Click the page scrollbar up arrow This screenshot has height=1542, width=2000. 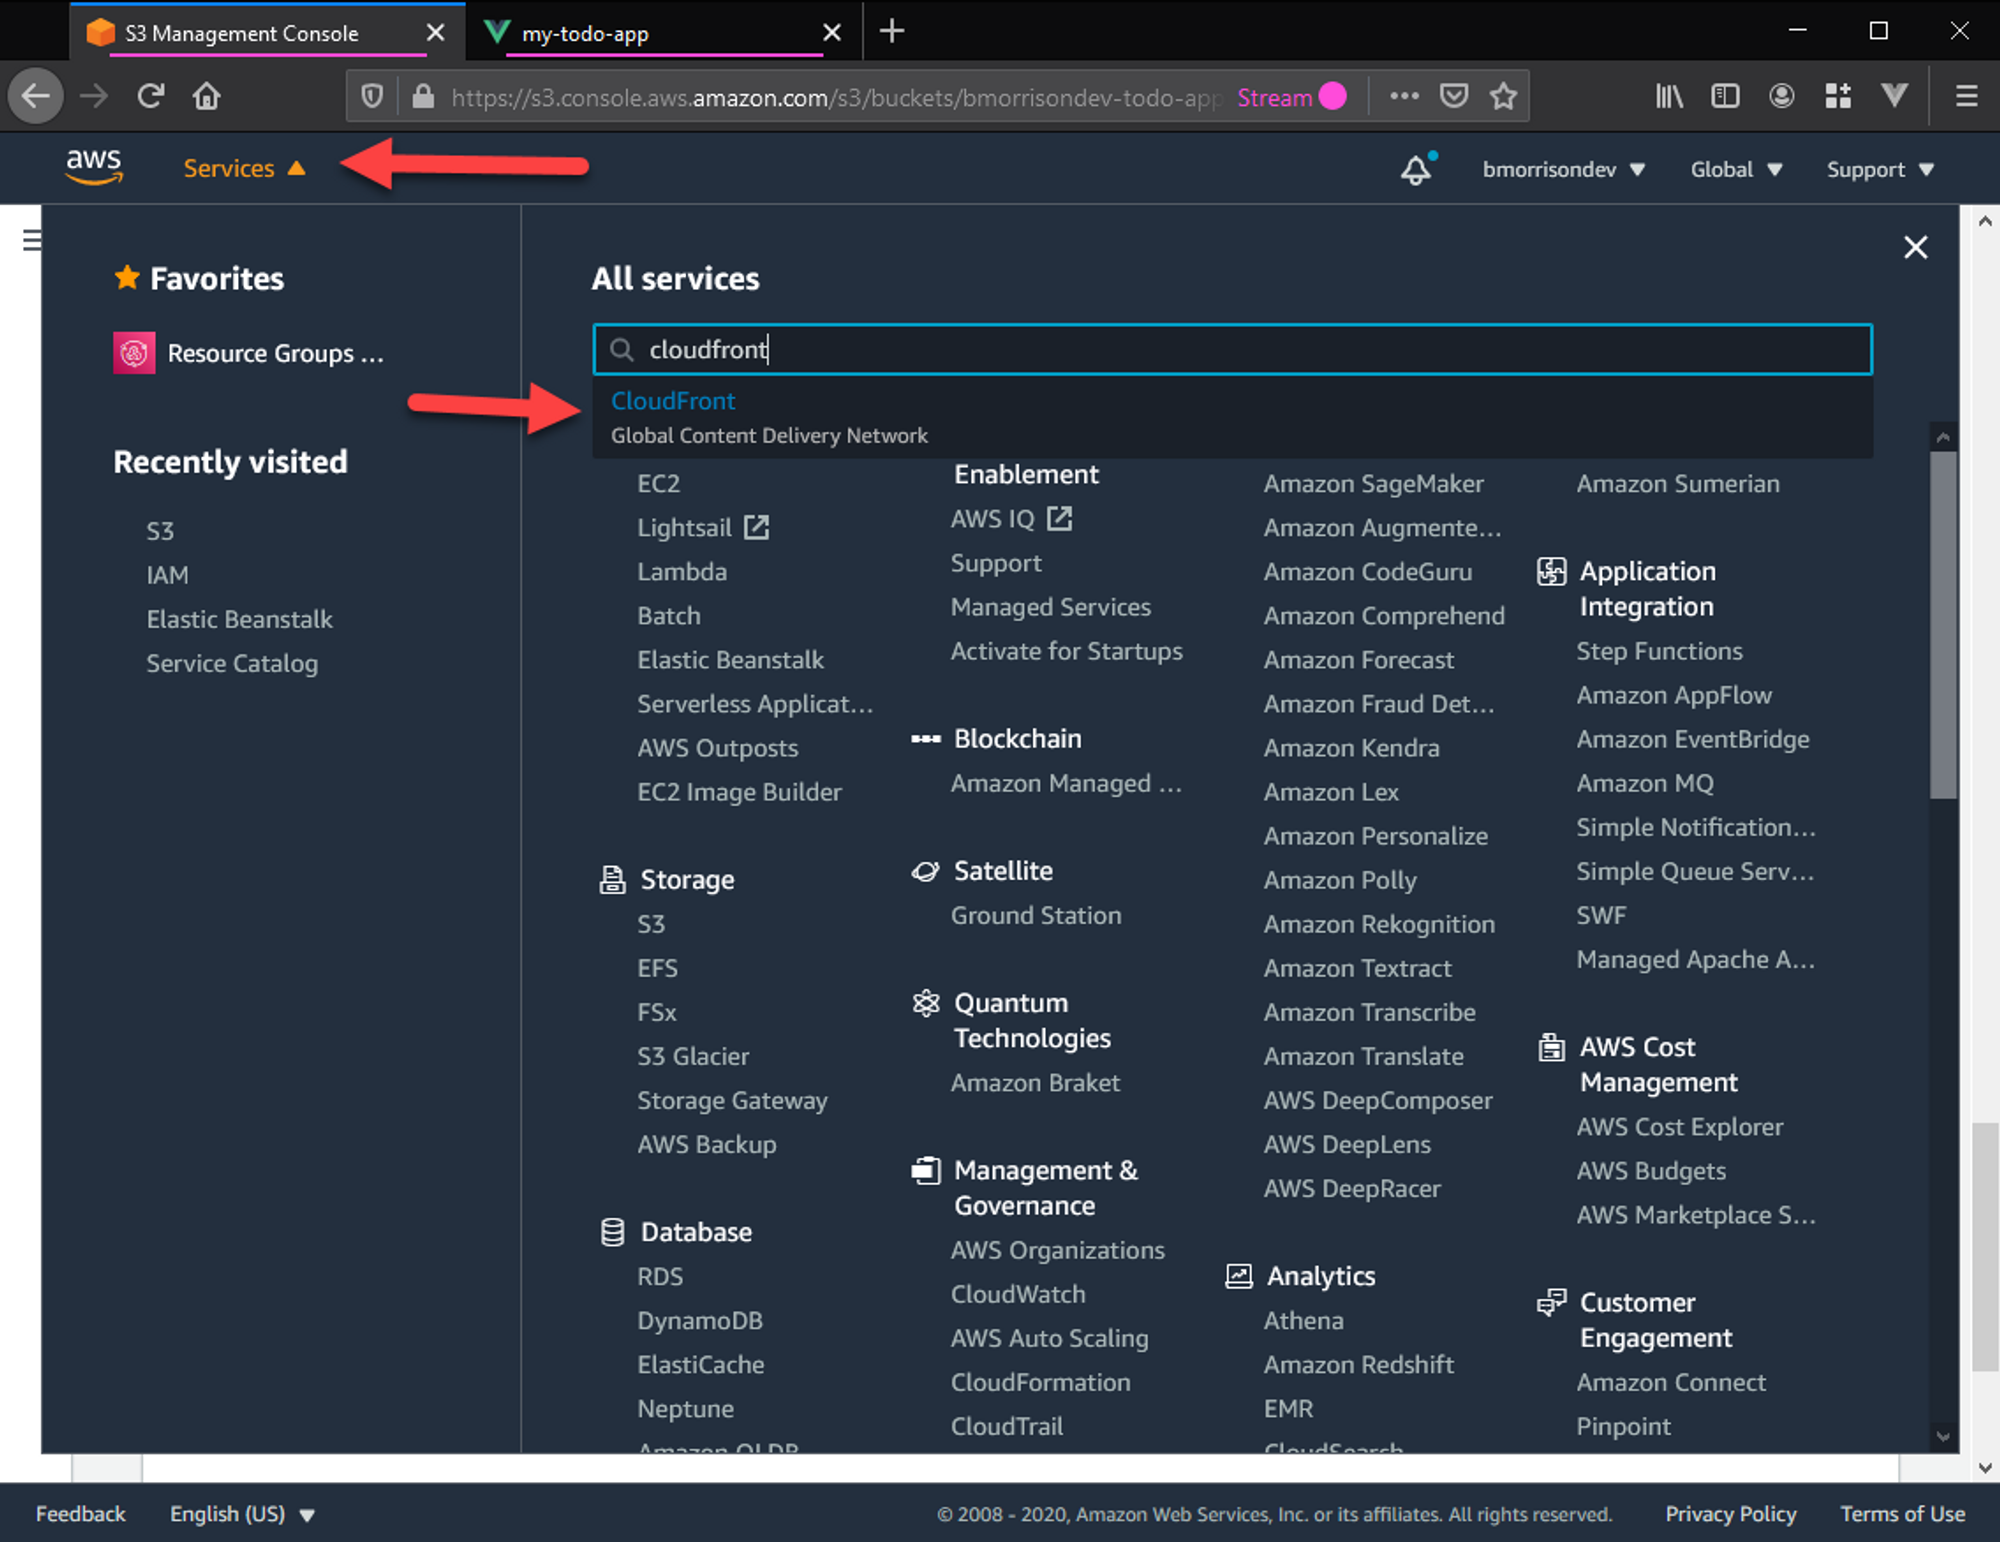1985,221
